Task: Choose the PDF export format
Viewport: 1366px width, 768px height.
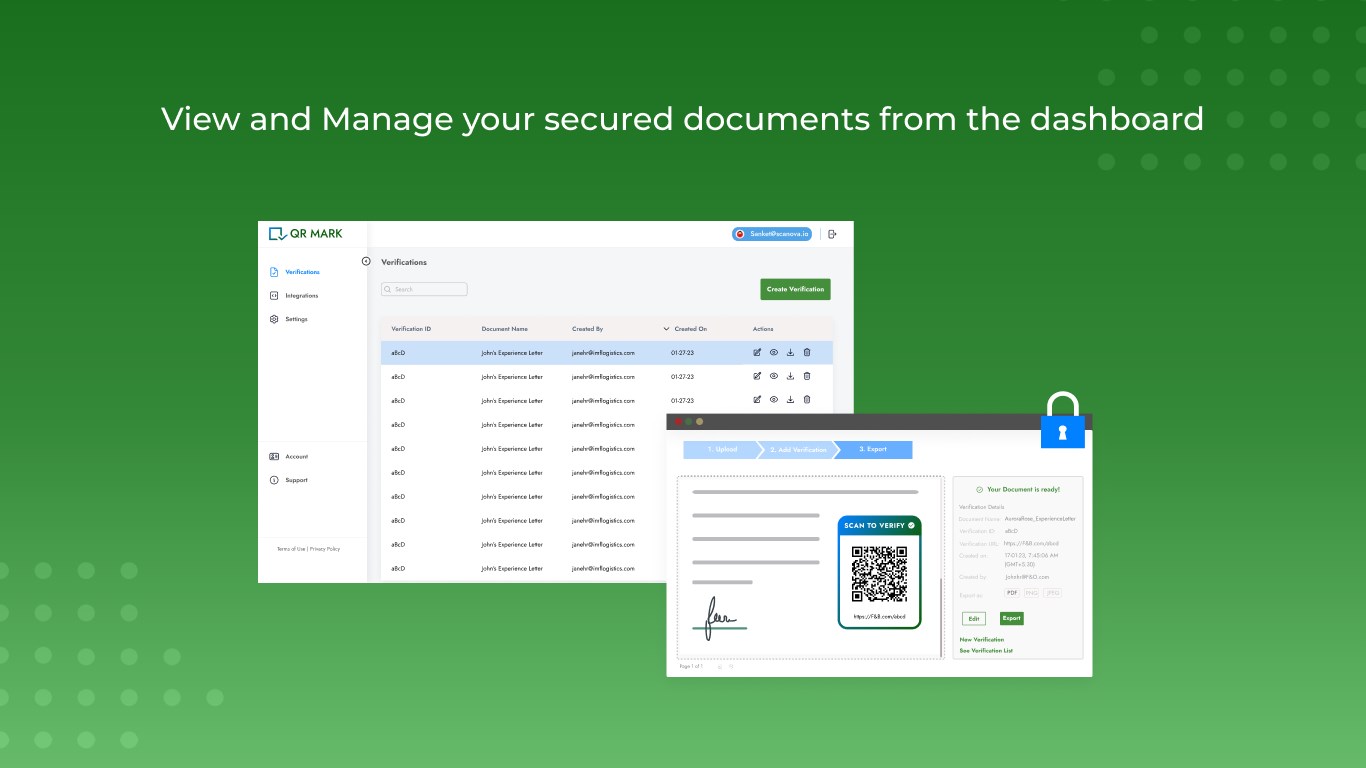Action: (1013, 593)
